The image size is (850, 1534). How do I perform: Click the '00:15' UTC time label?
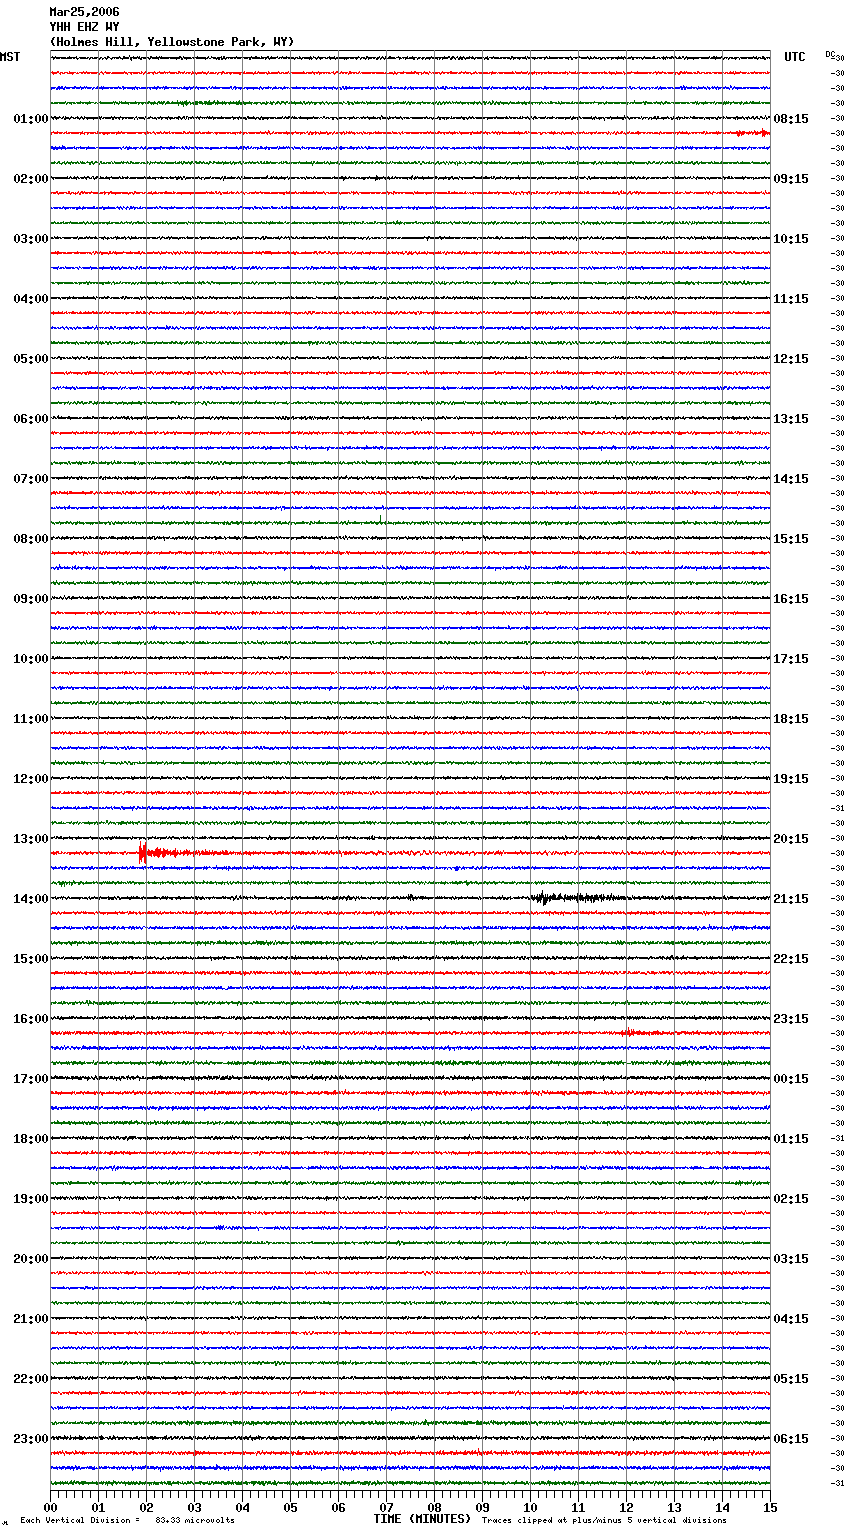(791, 1079)
